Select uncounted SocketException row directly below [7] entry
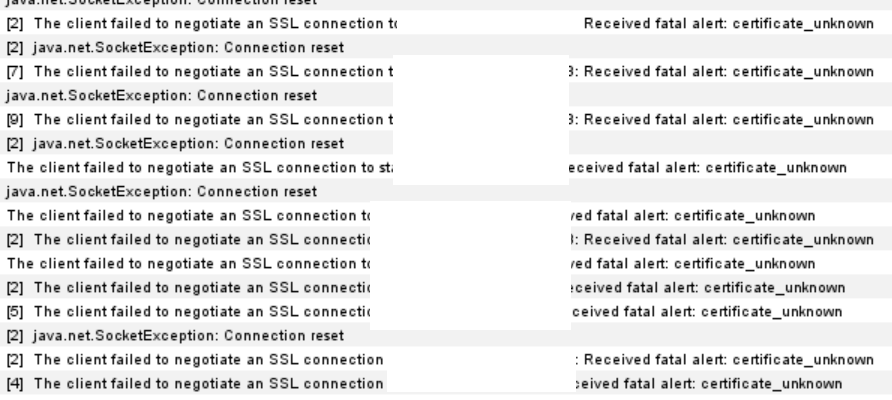 (x=446, y=96)
